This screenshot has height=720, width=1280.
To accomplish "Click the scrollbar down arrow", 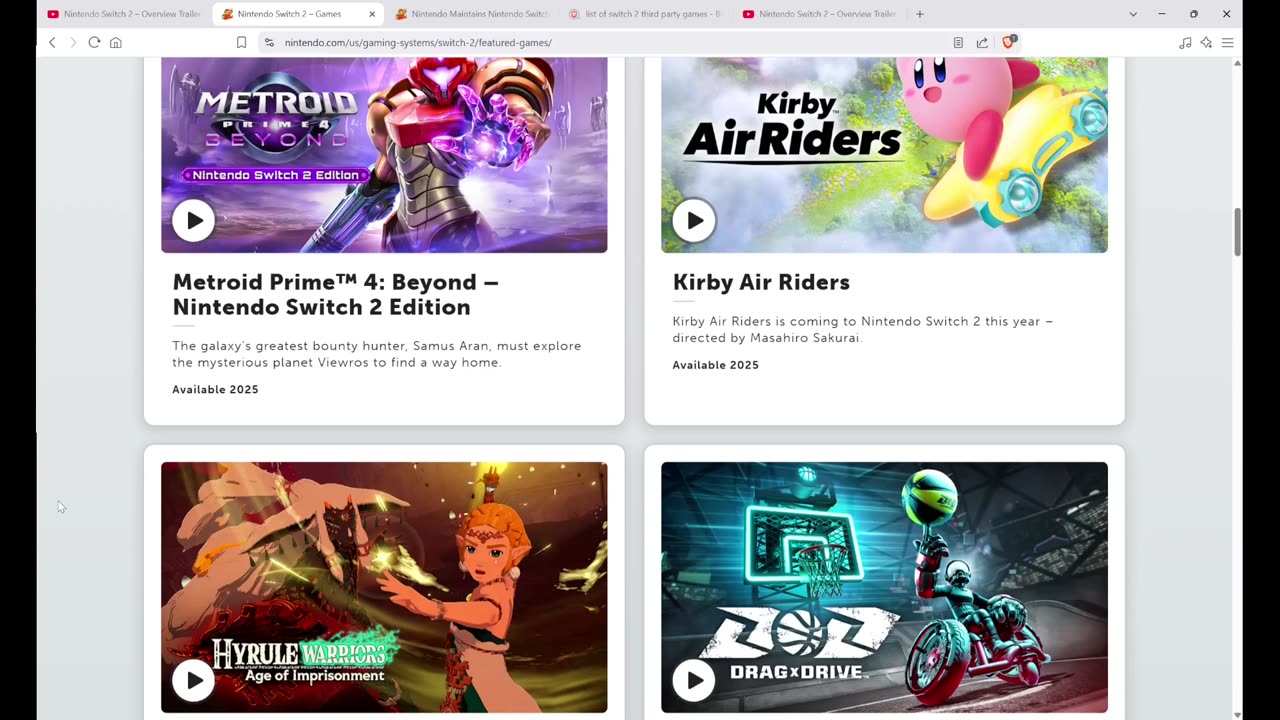I will tap(1237, 714).
